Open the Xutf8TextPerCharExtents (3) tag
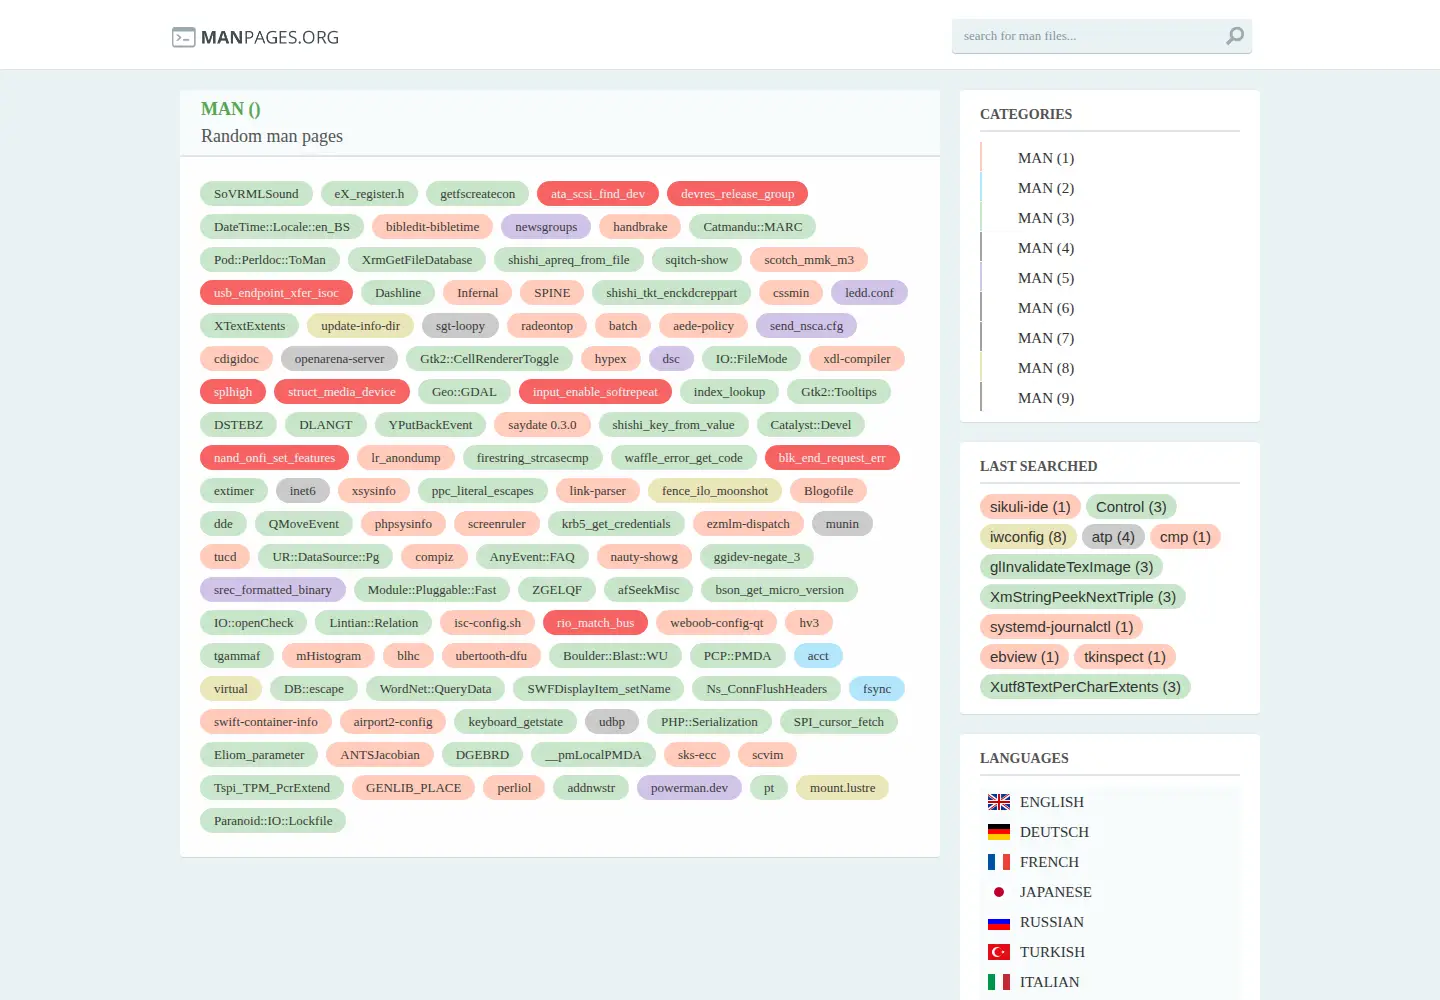Viewport: 1440px width, 1000px height. [x=1085, y=687]
